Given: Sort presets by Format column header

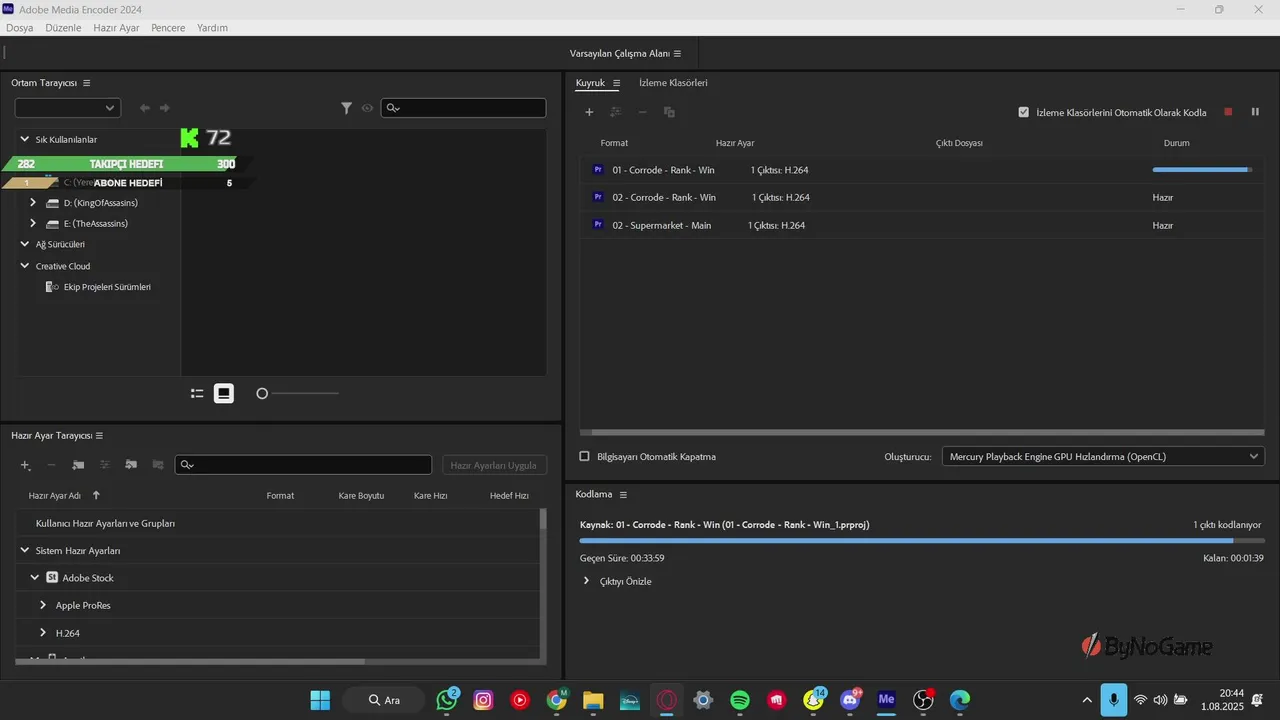Looking at the screenshot, I should click(280, 495).
